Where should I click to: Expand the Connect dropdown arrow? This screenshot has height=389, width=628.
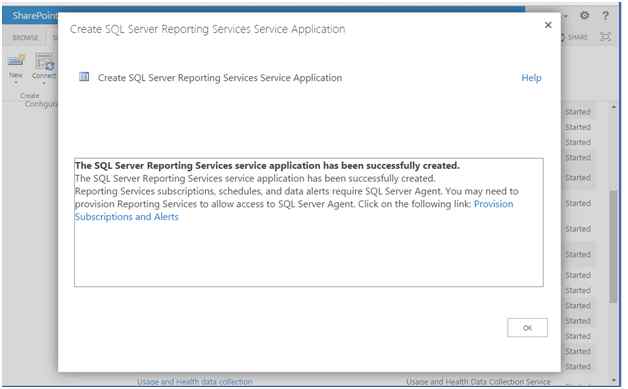pyautogui.click(x=44, y=83)
